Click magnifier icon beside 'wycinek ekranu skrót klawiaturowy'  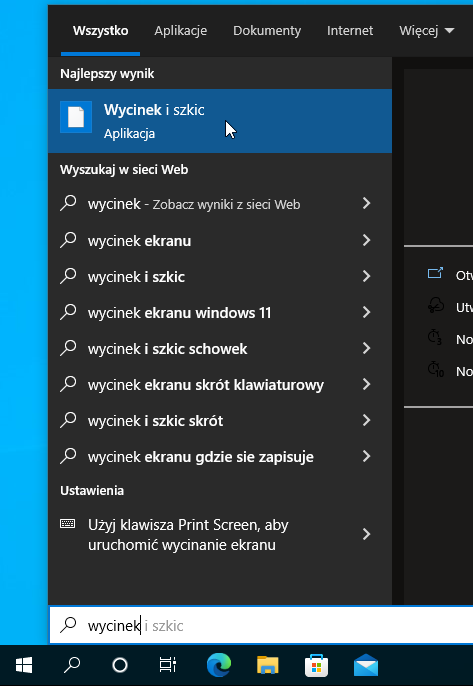(68, 384)
